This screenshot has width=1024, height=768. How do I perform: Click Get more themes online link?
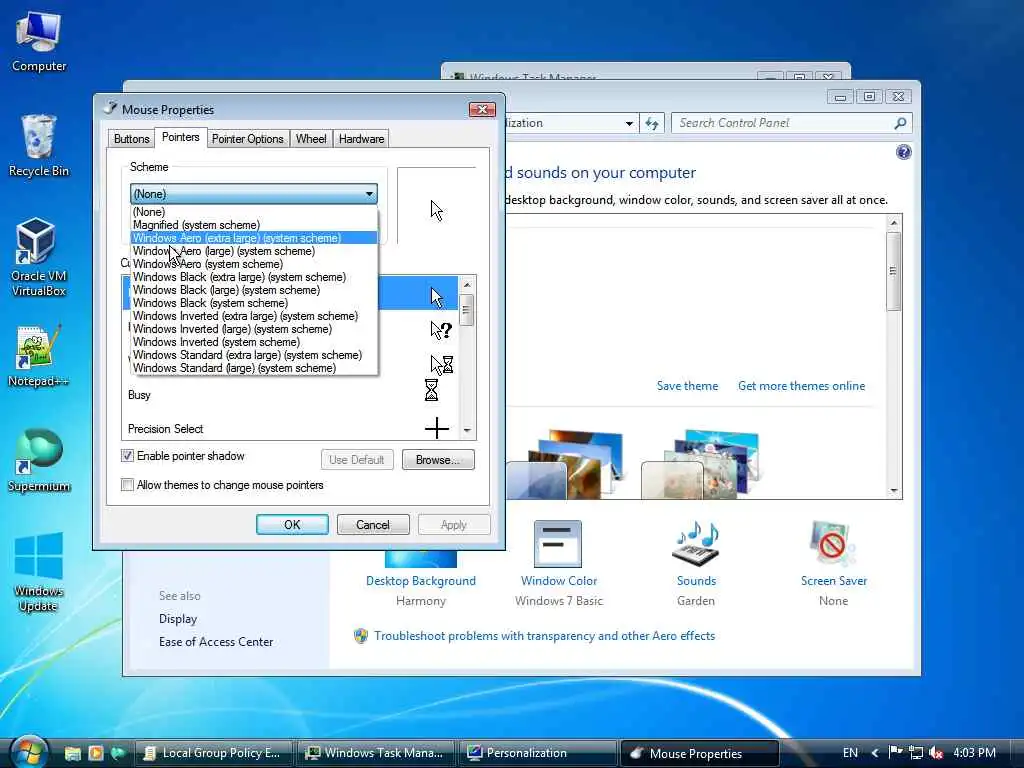click(x=801, y=386)
